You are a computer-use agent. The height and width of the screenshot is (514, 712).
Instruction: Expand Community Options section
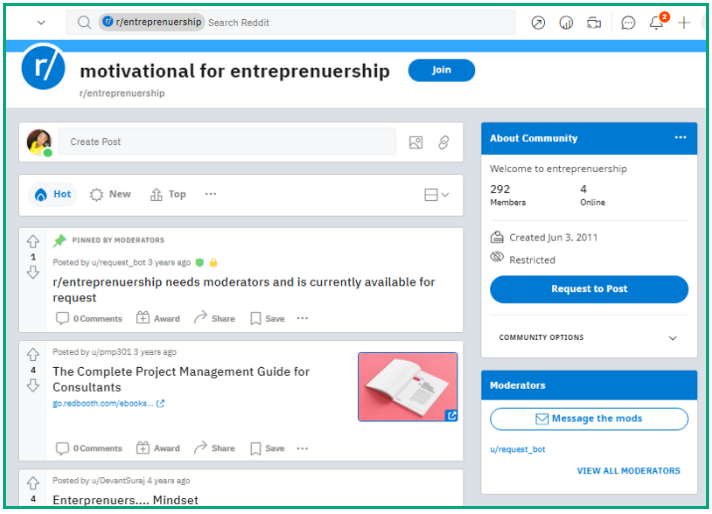588,337
